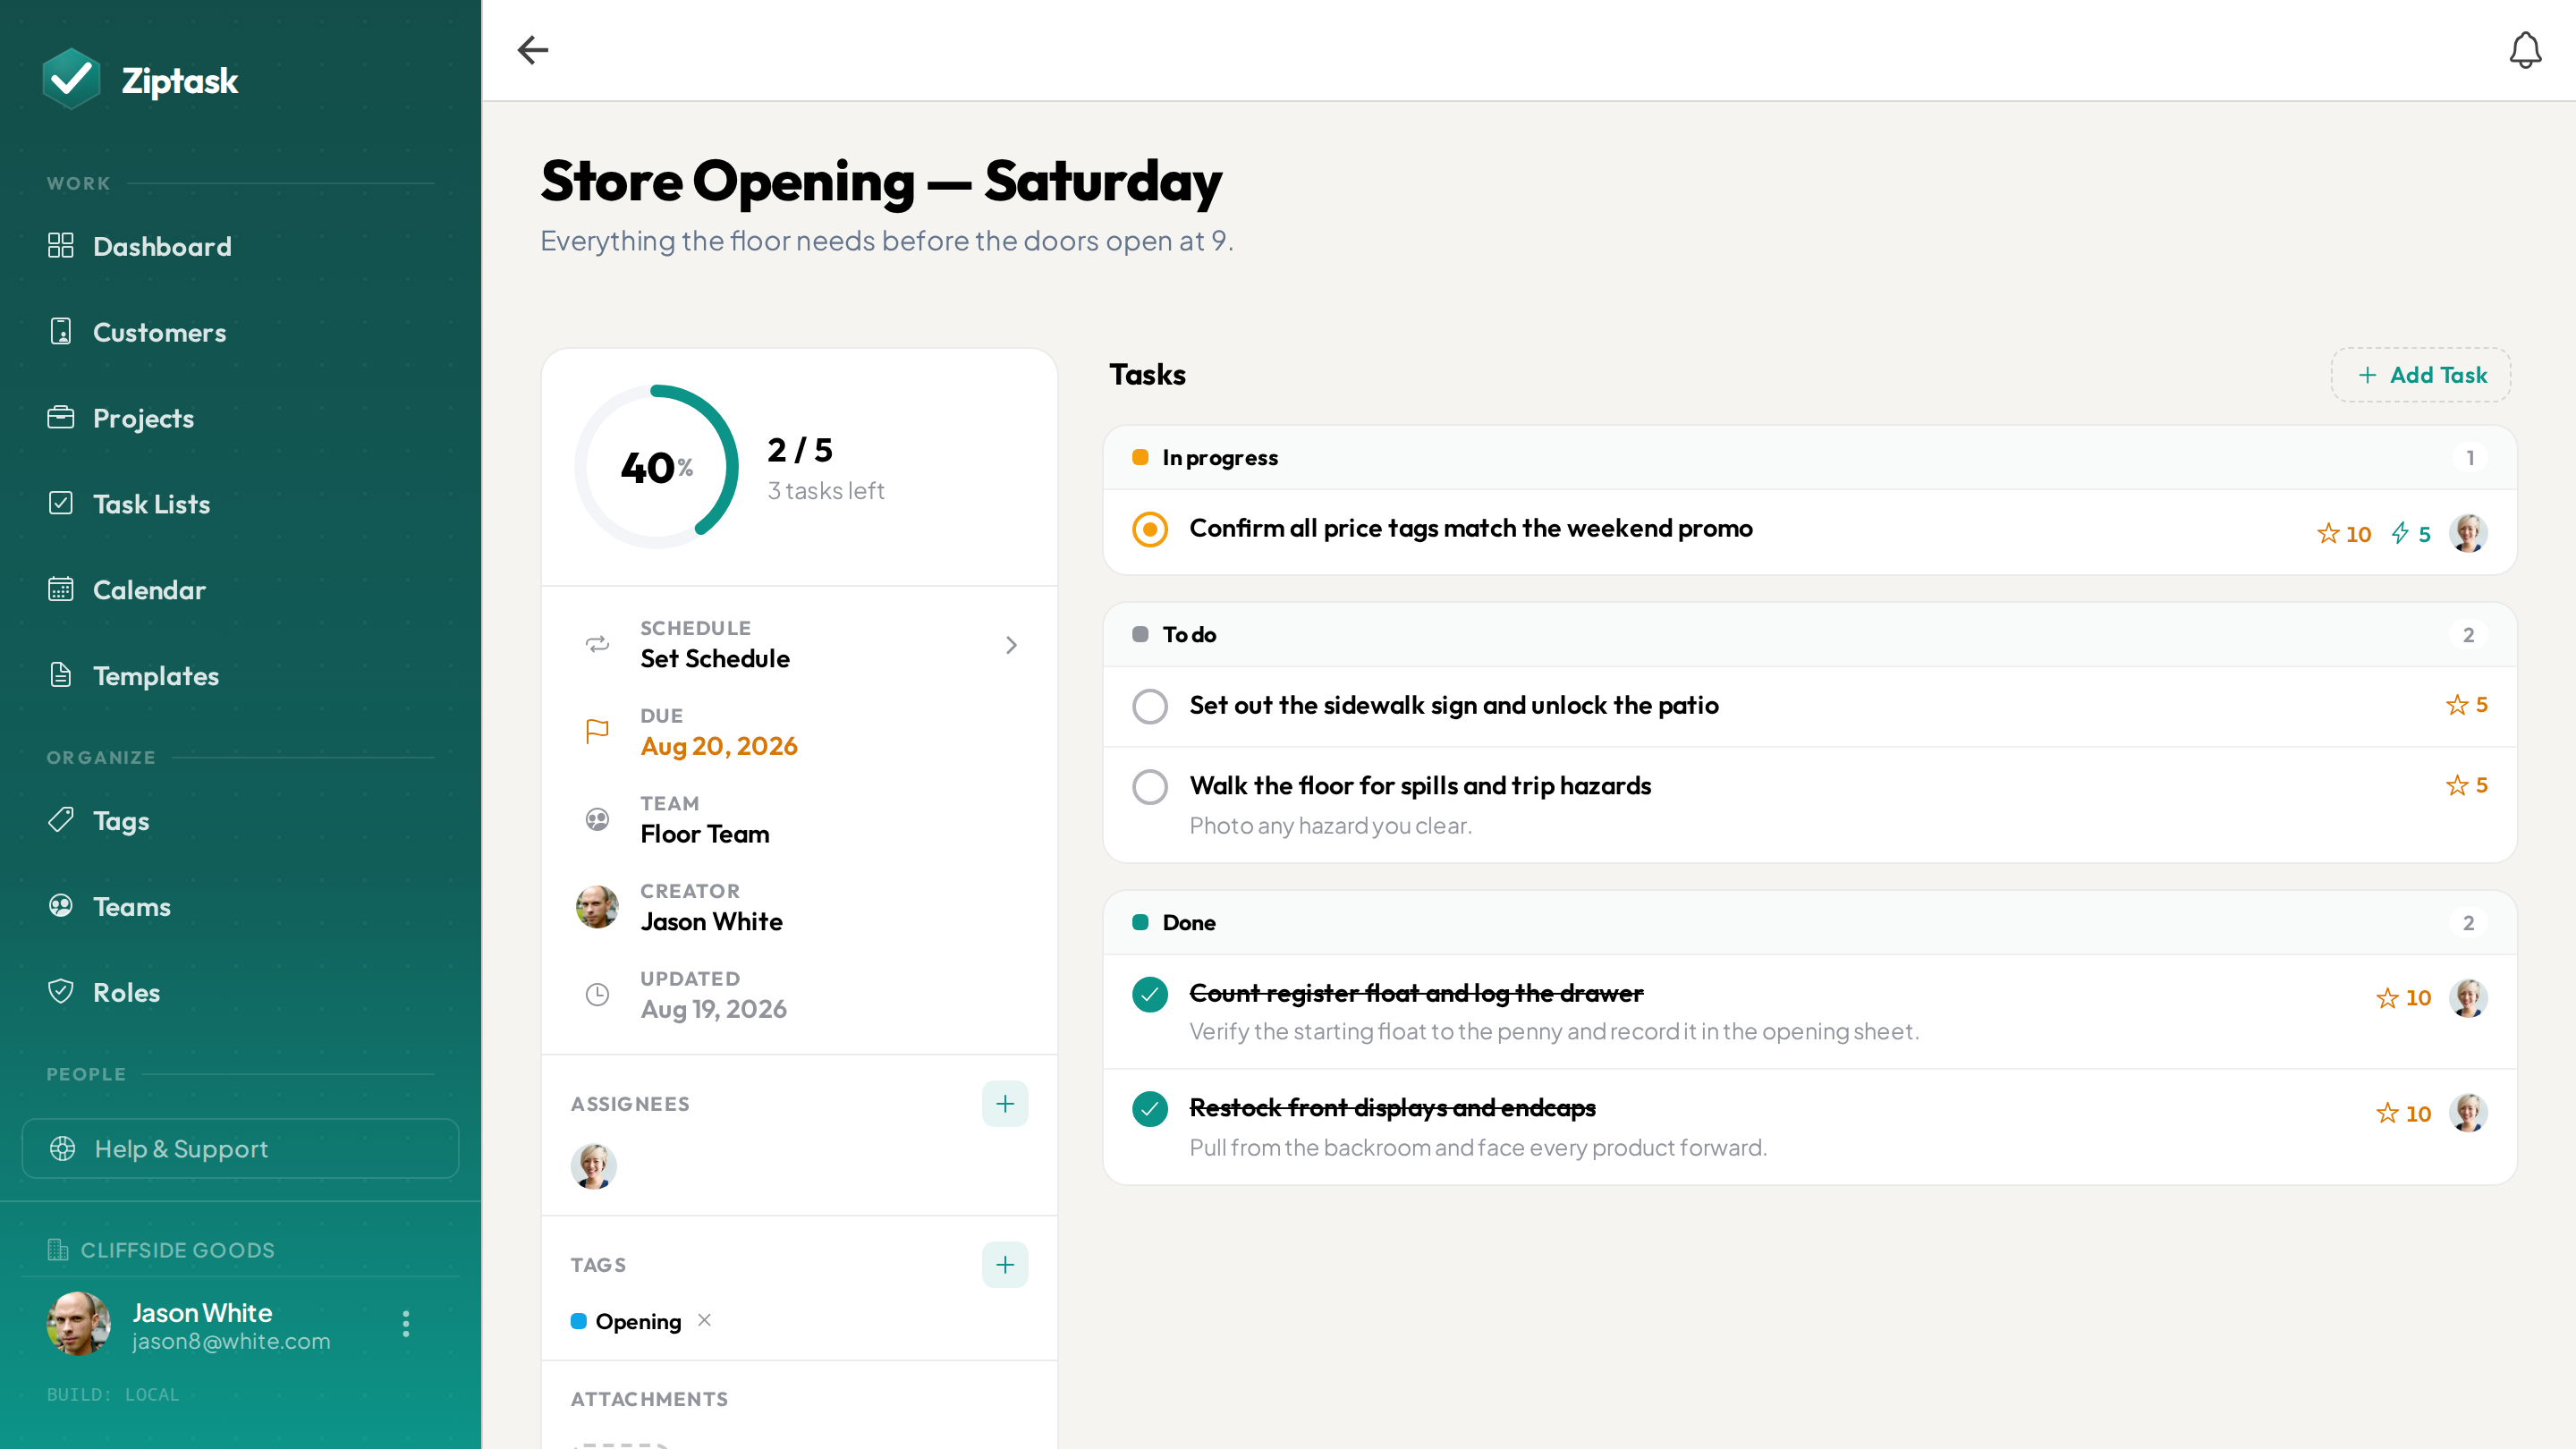The image size is (2576, 1449).
Task: Click the updated clock icon
Action: click(x=597, y=994)
